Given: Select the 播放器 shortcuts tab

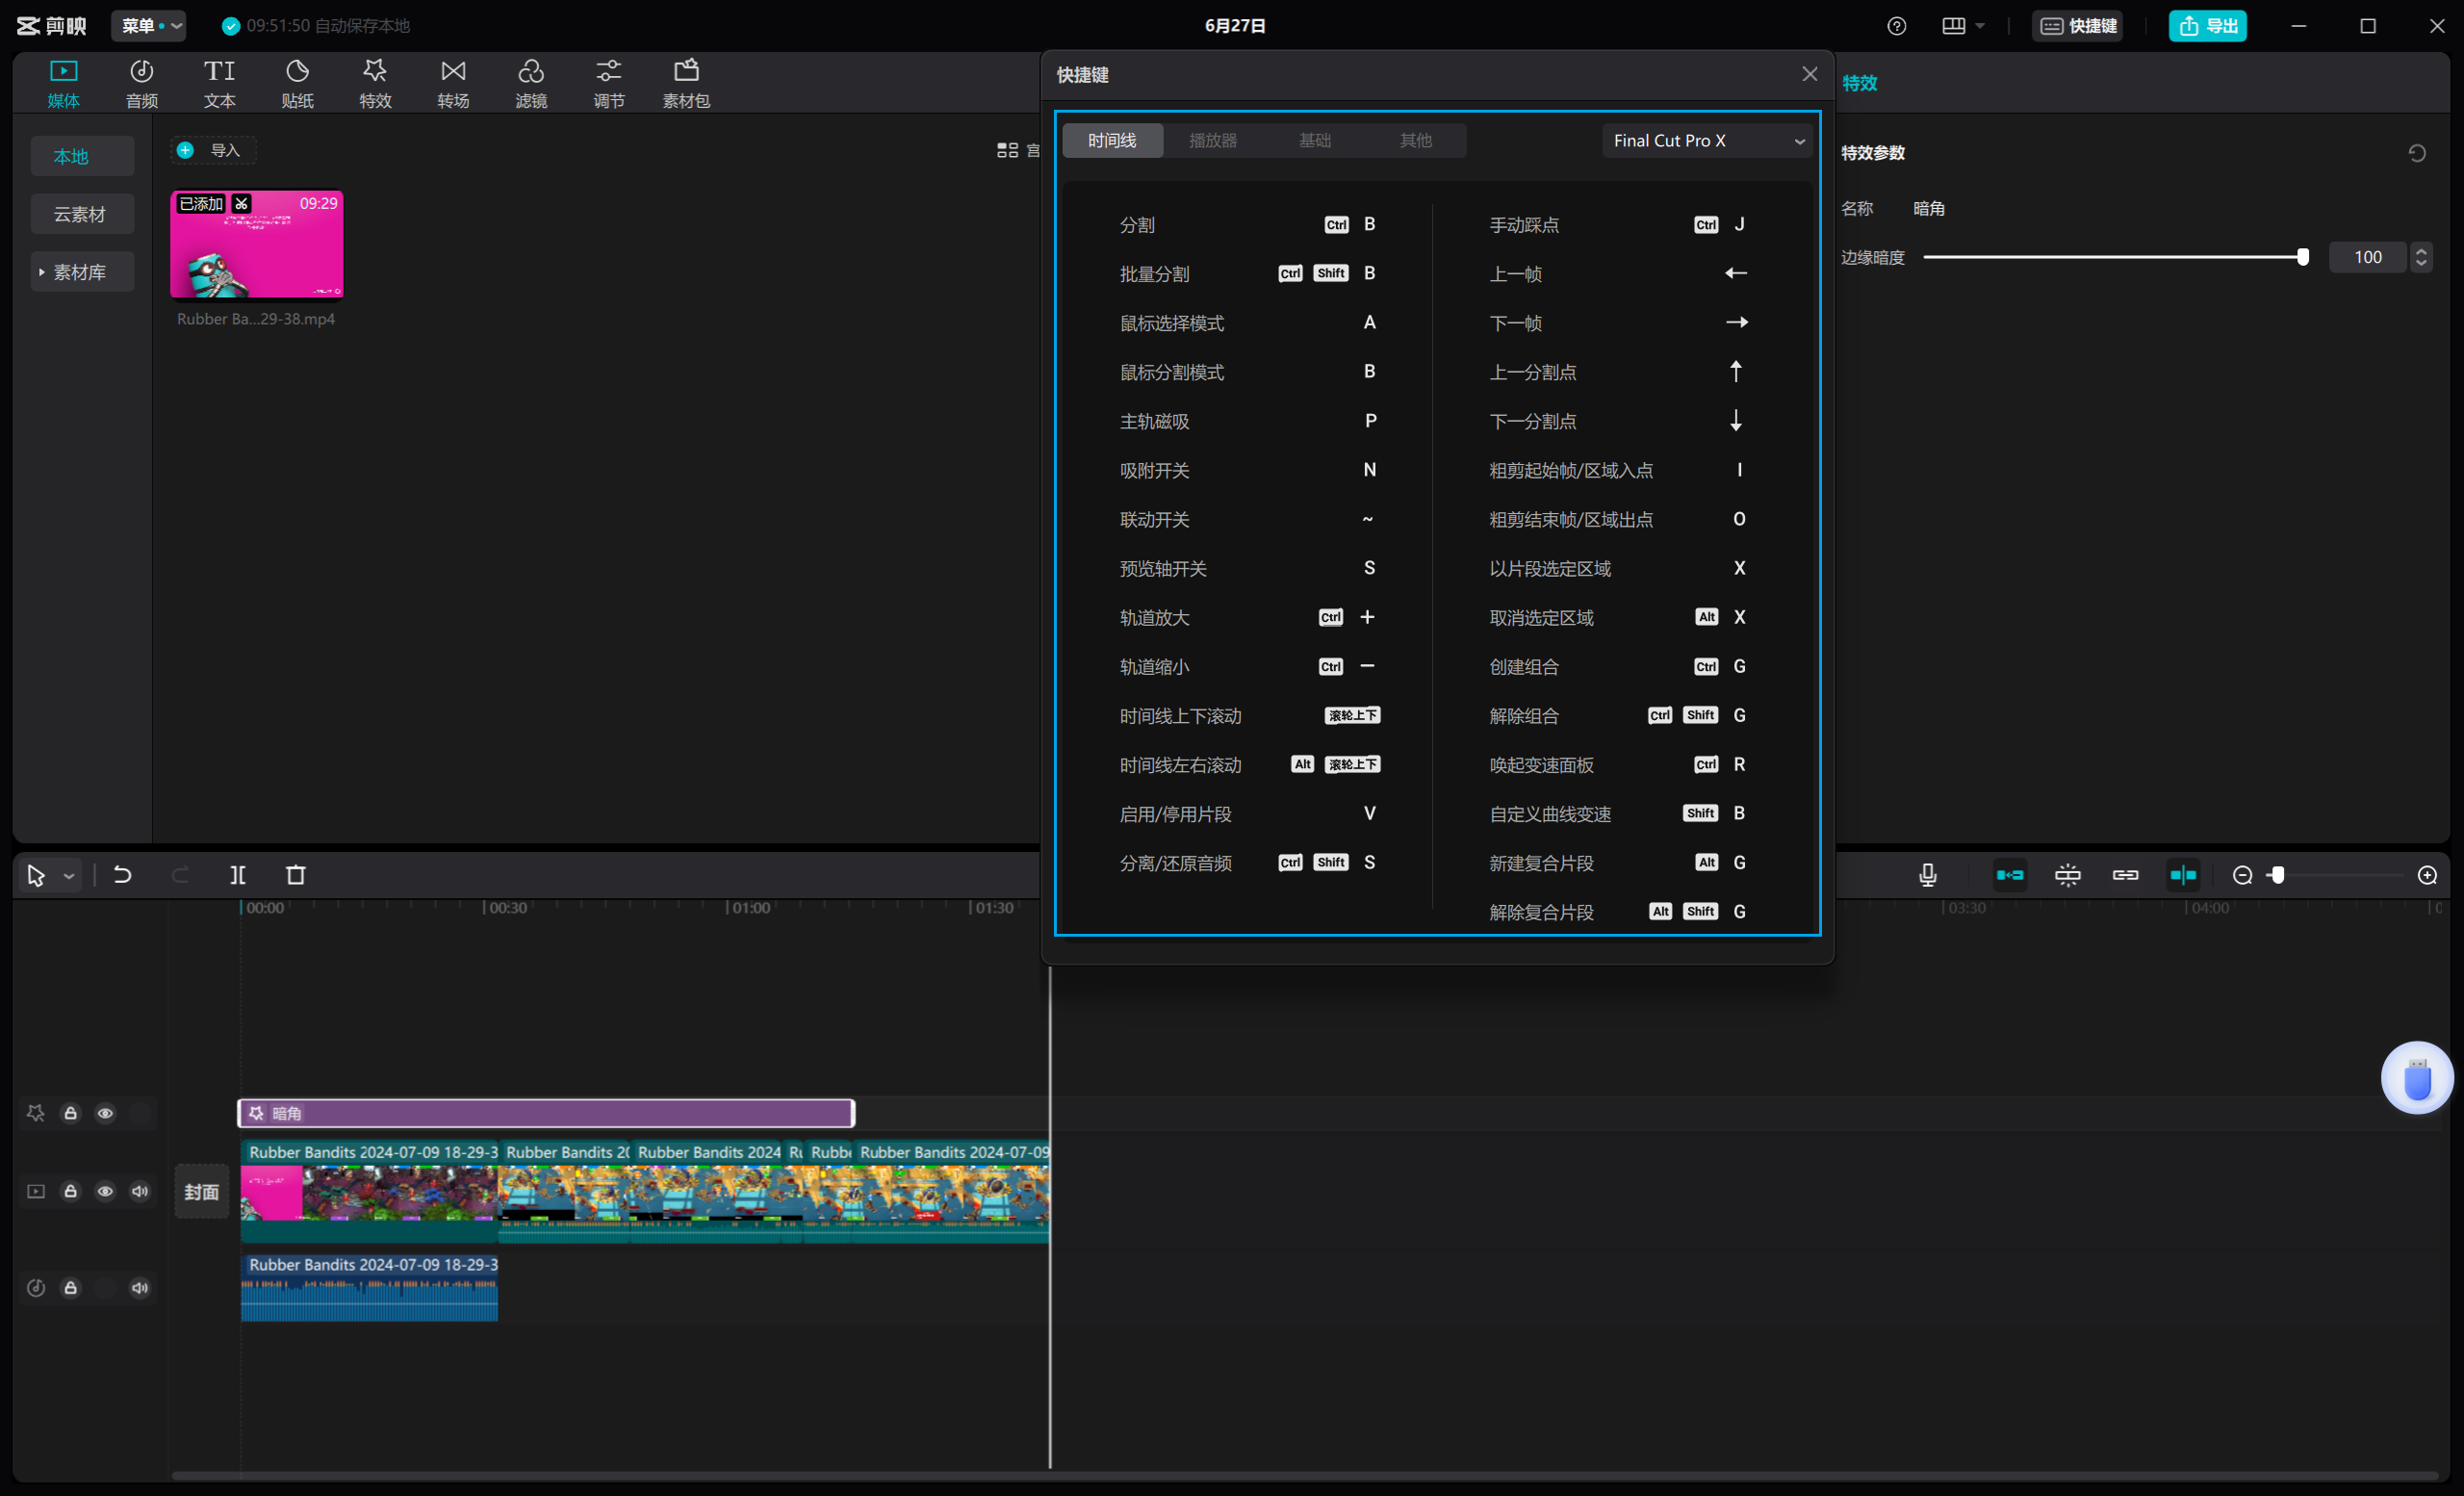Looking at the screenshot, I should (1213, 140).
